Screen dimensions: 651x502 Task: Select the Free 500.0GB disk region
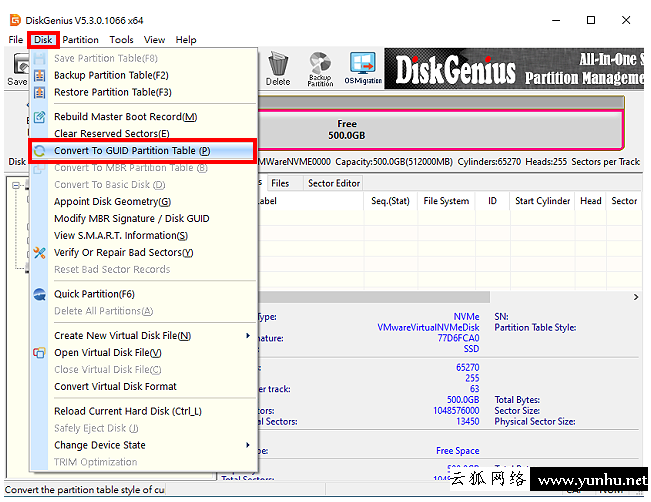coord(440,130)
